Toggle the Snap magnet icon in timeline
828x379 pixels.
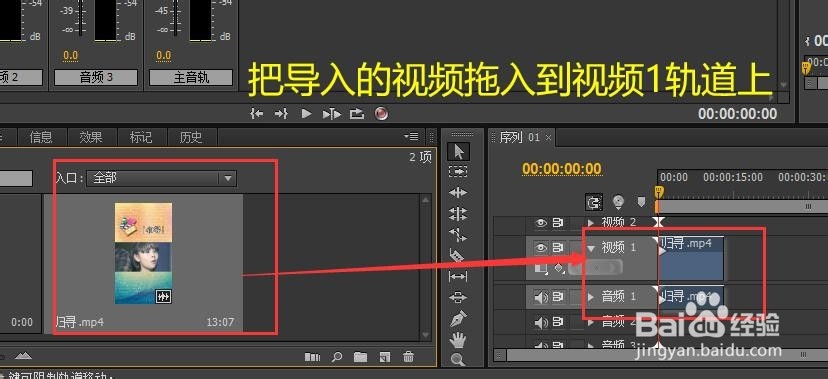(x=594, y=202)
